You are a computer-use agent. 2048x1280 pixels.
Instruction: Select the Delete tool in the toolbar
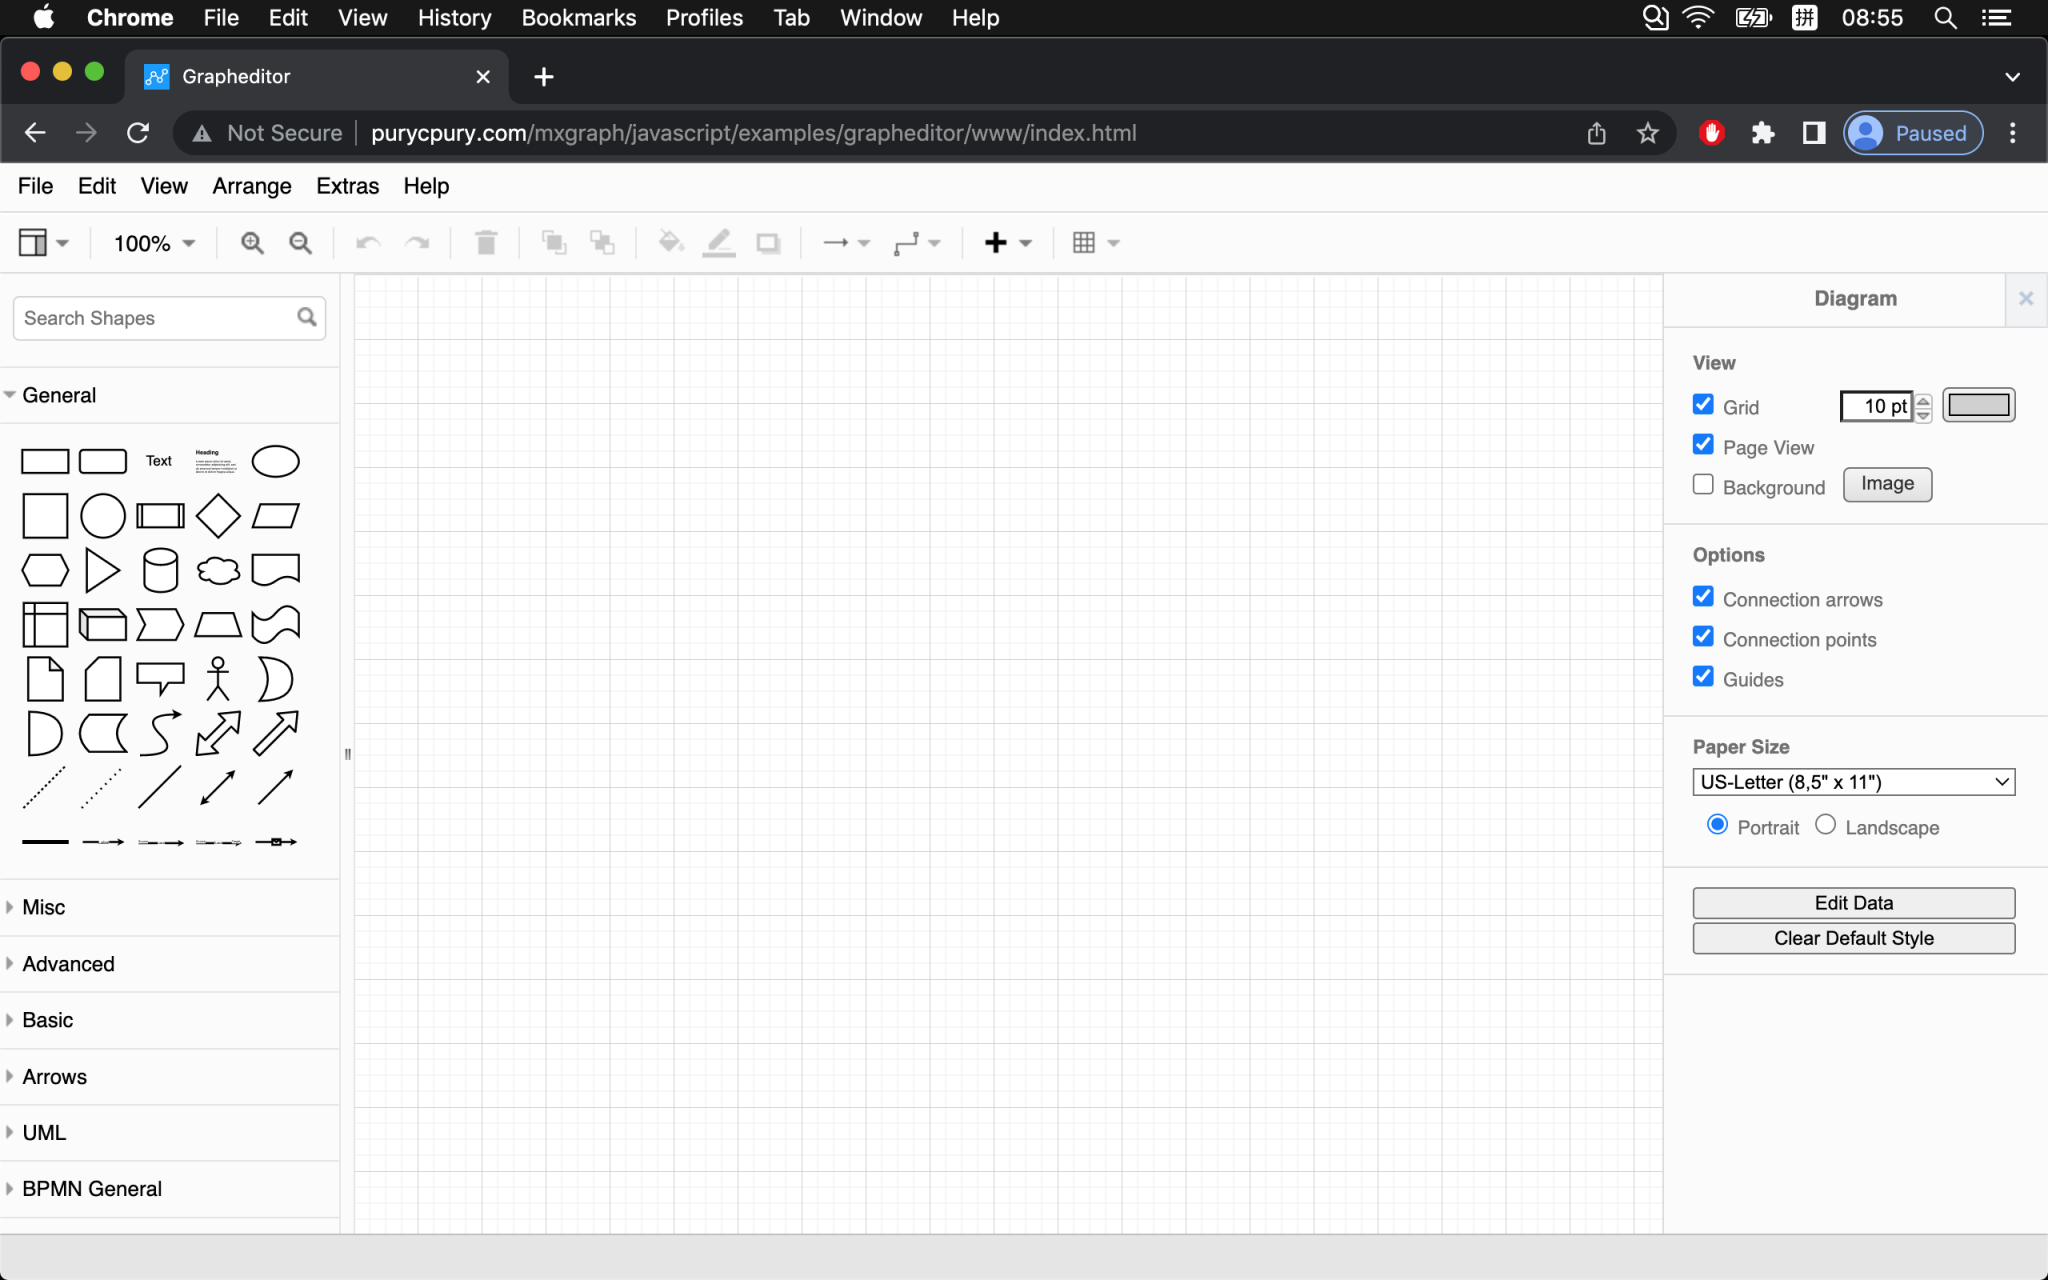point(486,242)
